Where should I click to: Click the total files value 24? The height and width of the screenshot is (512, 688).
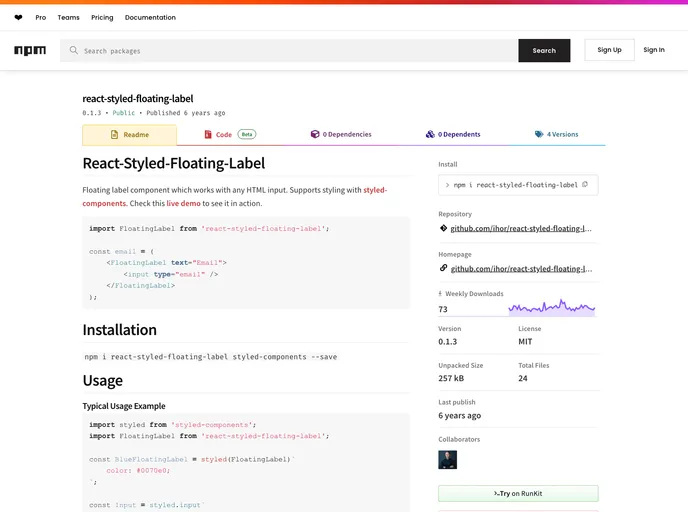(523, 378)
